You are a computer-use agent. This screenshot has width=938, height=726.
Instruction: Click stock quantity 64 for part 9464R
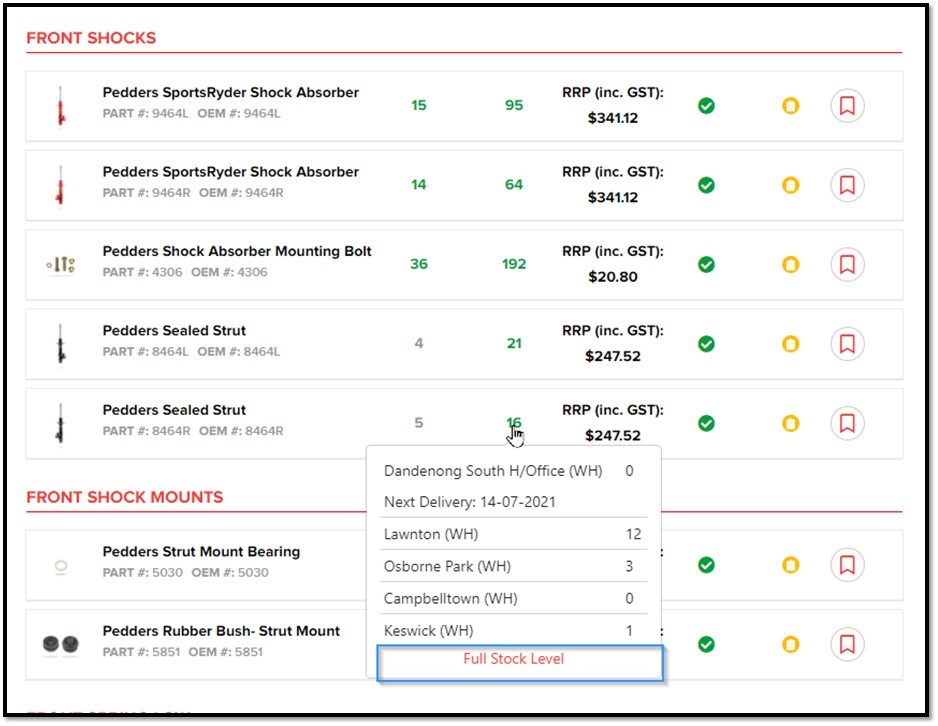[513, 185]
